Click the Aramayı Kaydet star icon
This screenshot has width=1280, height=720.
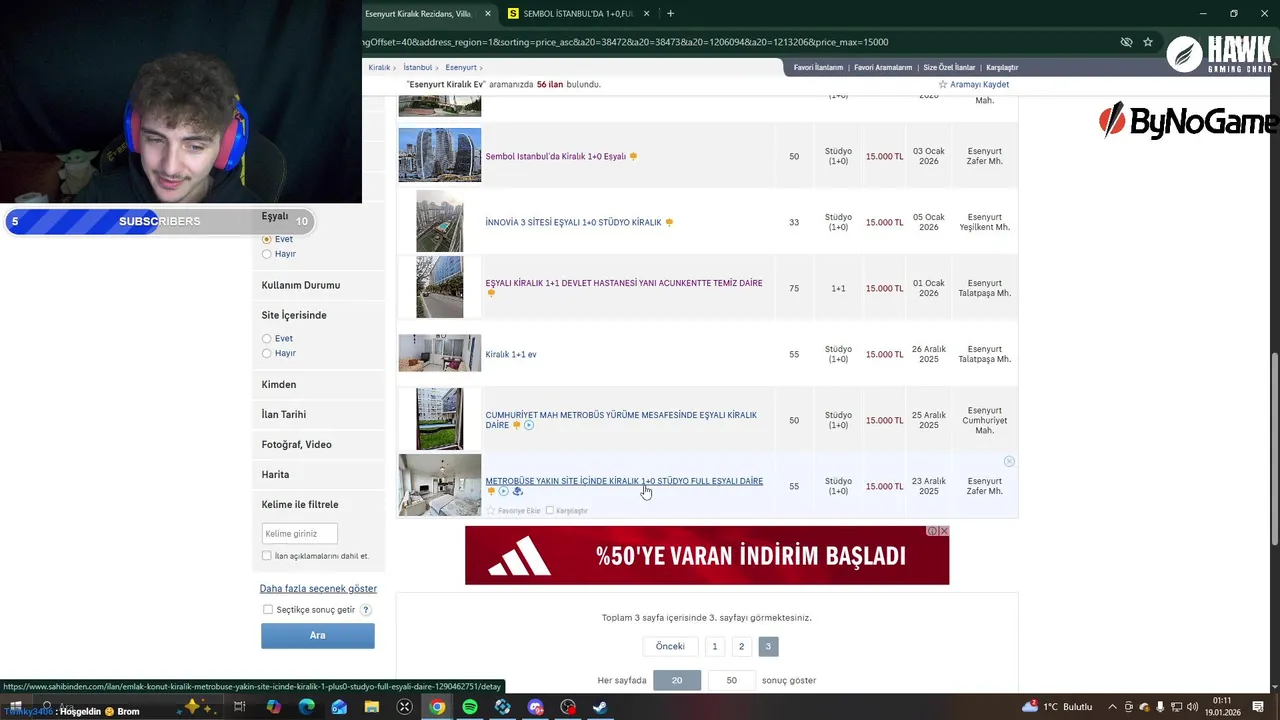point(943,85)
